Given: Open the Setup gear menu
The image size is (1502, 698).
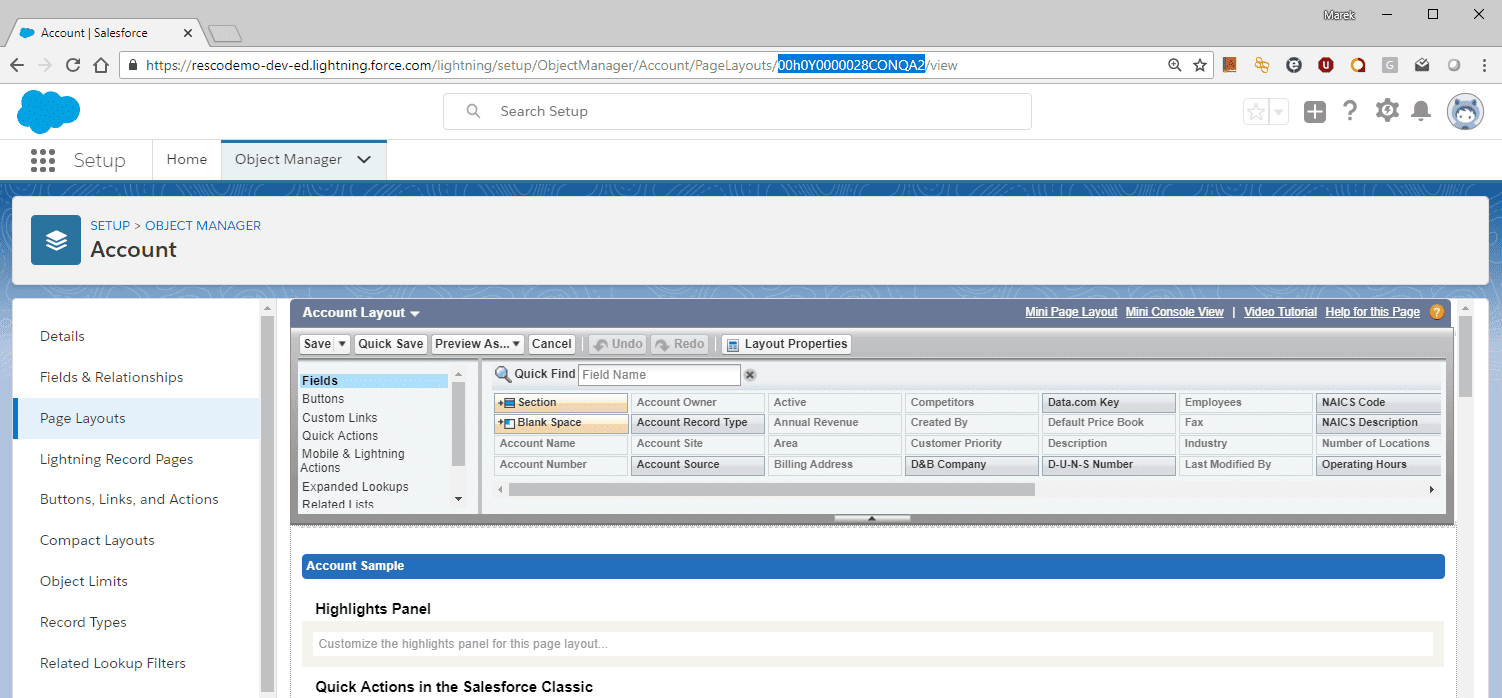Looking at the screenshot, I should coord(1387,111).
